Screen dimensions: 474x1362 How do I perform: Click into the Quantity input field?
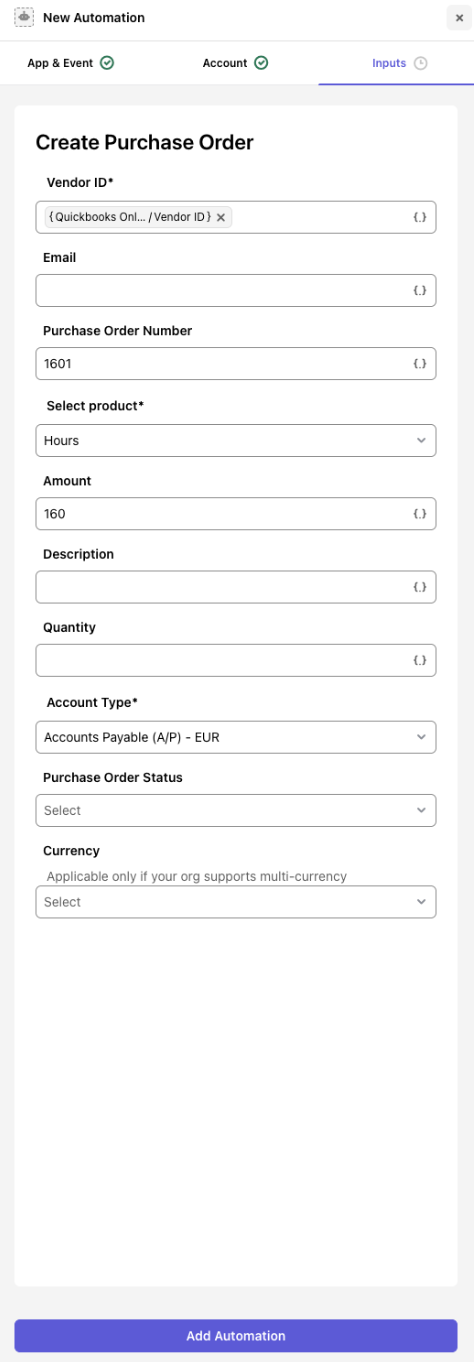click(x=222, y=660)
